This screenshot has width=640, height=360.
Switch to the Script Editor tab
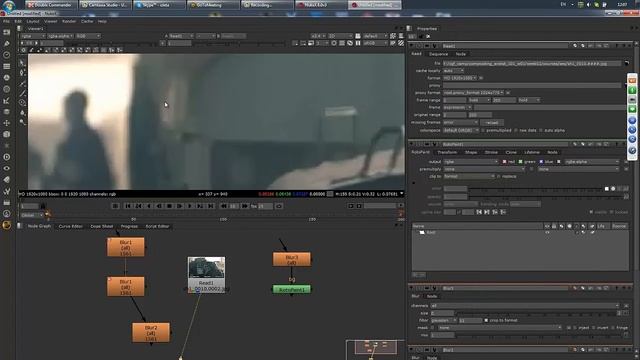click(x=157, y=226)
